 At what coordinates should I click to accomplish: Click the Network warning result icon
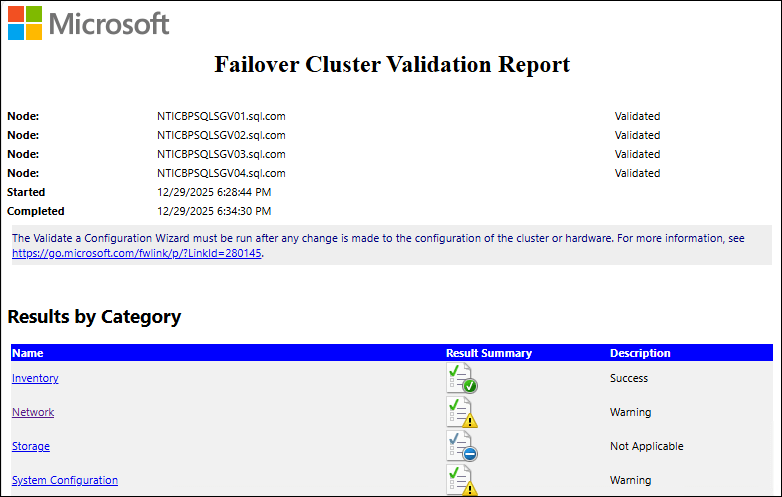(x=461, y=412)
